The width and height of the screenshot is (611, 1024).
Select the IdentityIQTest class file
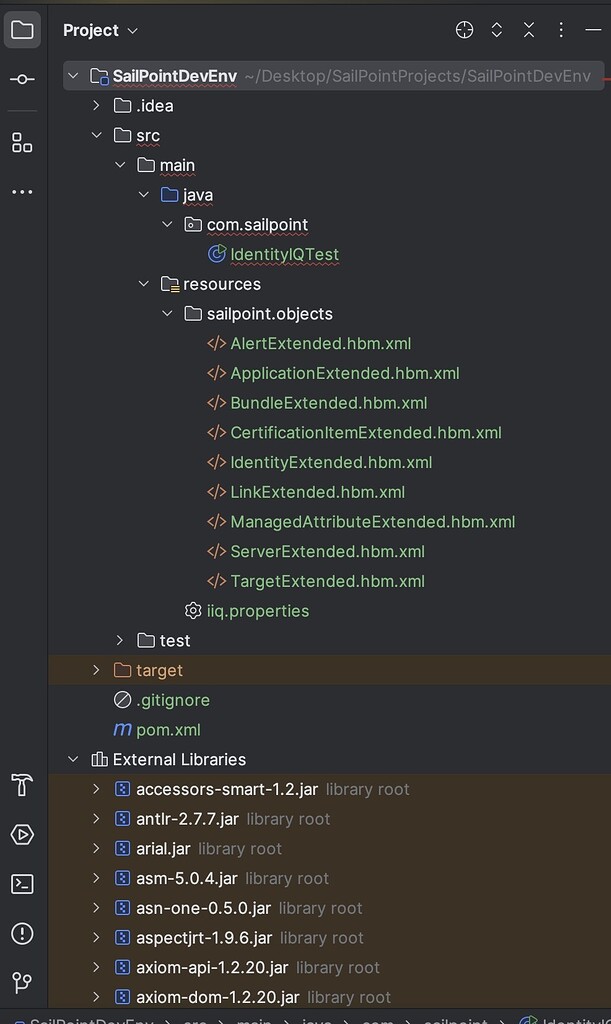click(284, 254)
